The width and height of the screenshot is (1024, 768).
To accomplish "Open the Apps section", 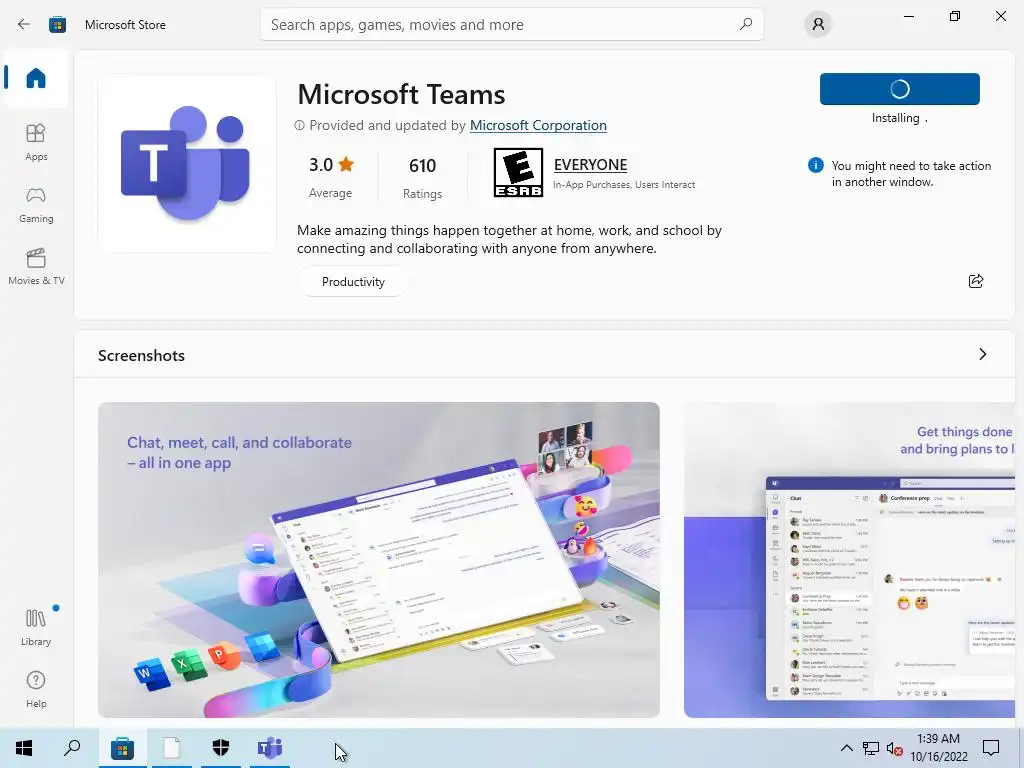I will (x=36, y=142).
